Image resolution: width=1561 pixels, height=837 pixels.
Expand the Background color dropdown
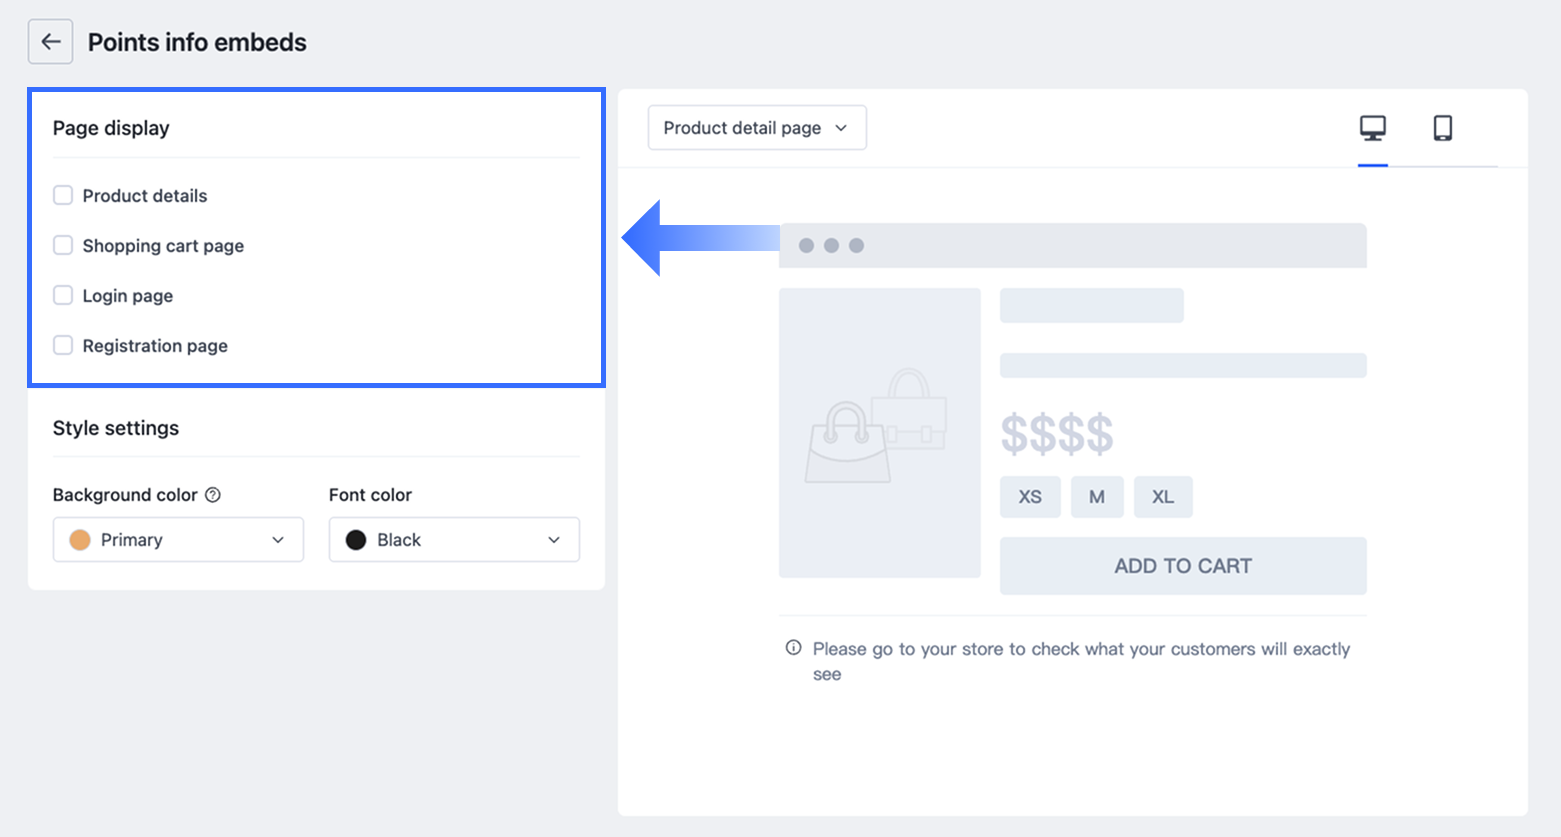[x=178, y=540]
